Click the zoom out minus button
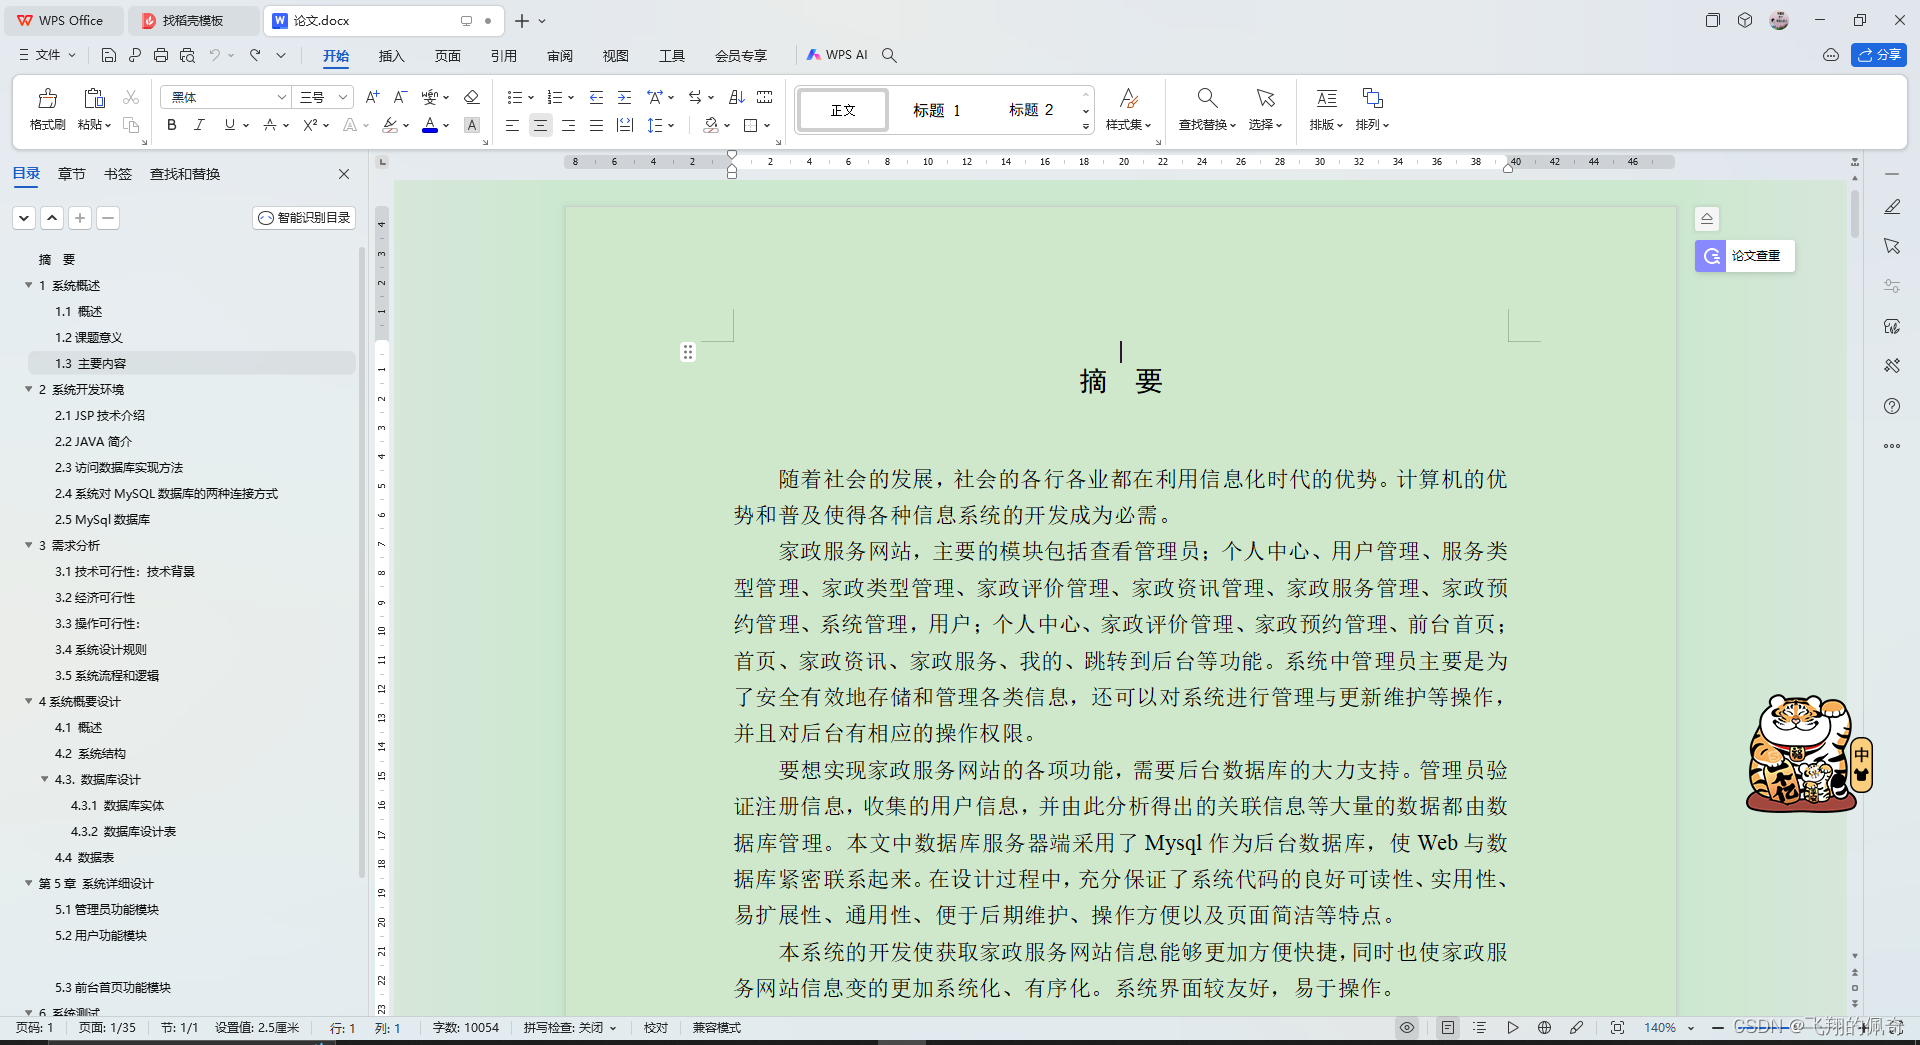The width and height of the screenshot is (1920, 1045). coord(1718,1028)
